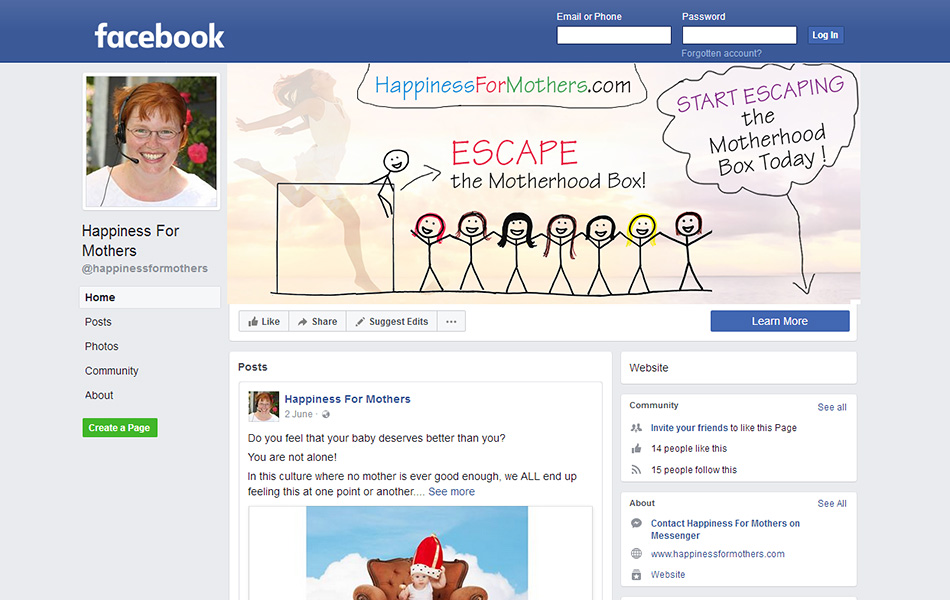Click the @happinessformothers username

(145, 268)
